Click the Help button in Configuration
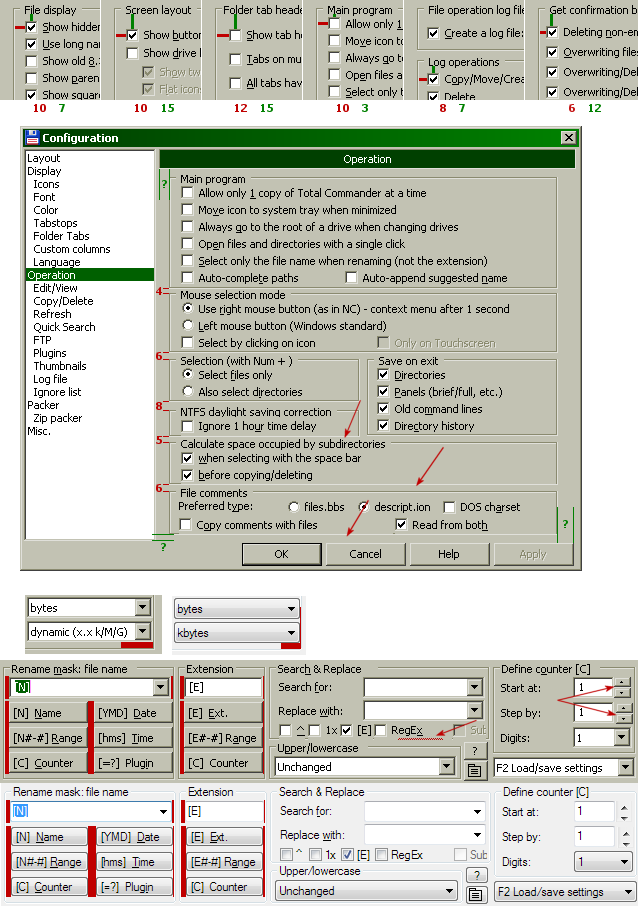Viewport: 638px width, 906px height. point(448,554)
